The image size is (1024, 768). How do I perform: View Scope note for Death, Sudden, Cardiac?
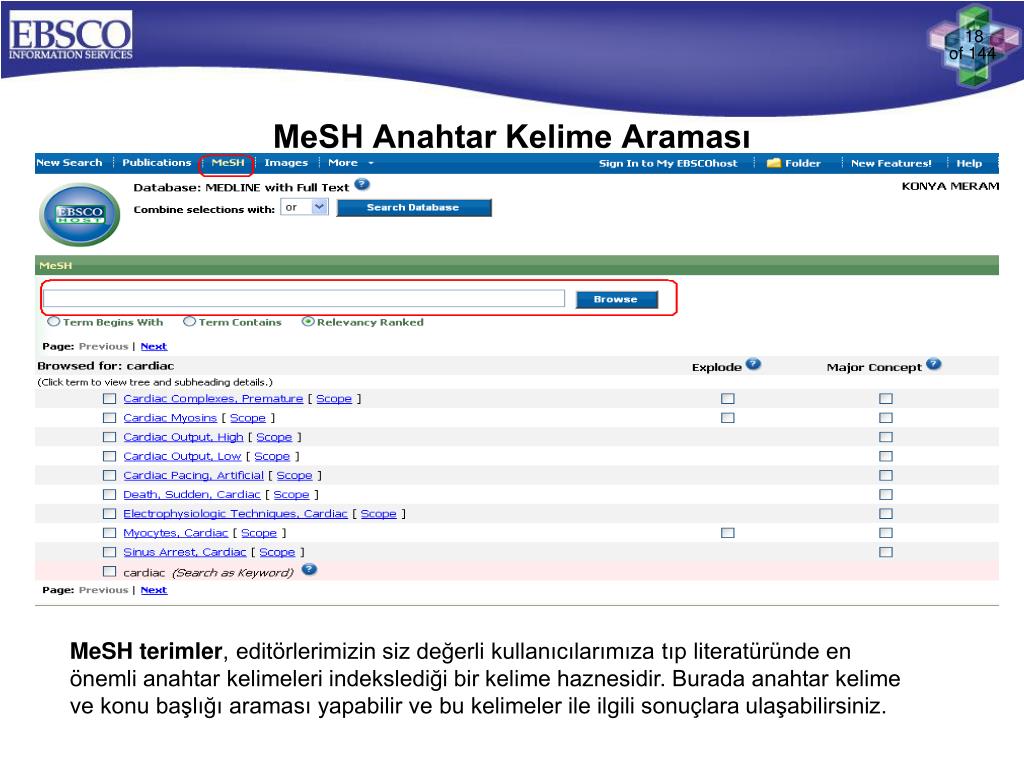(291, 494)
